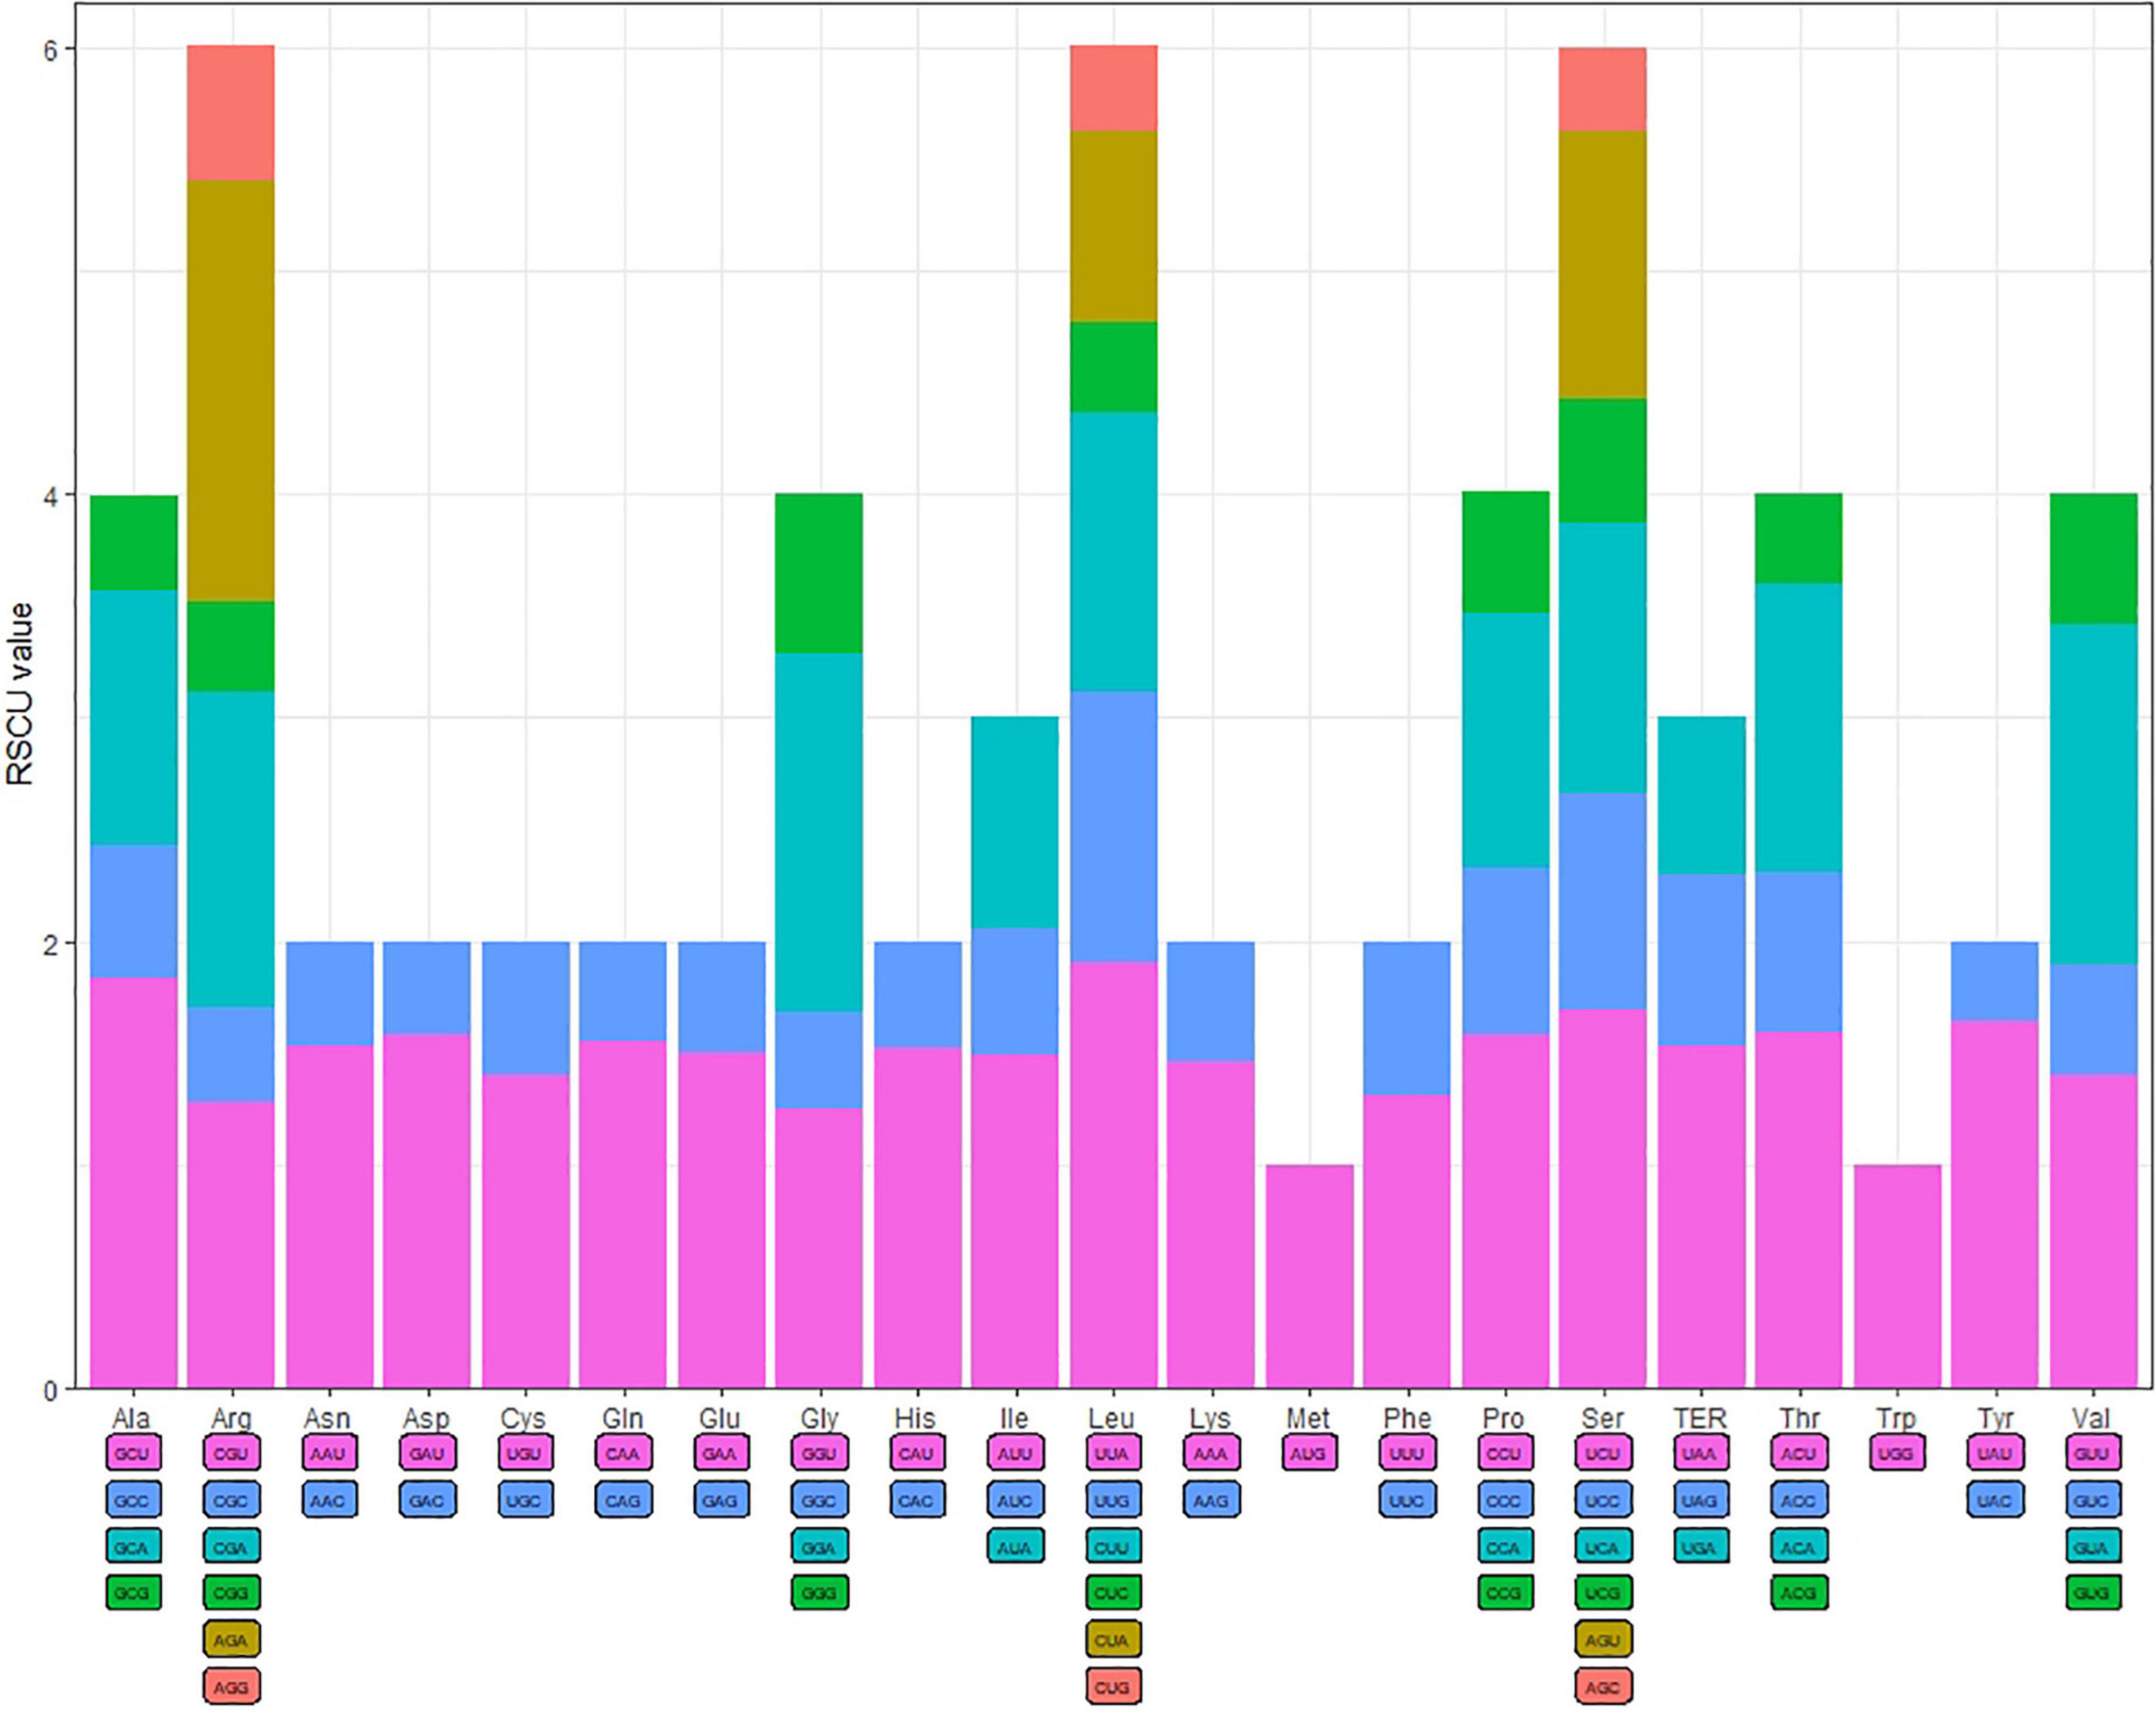Image resolution: width=2156 pixels, height=1712 pixels.
Task: Click the teal segment of Ile bar
Action: 1015,822
